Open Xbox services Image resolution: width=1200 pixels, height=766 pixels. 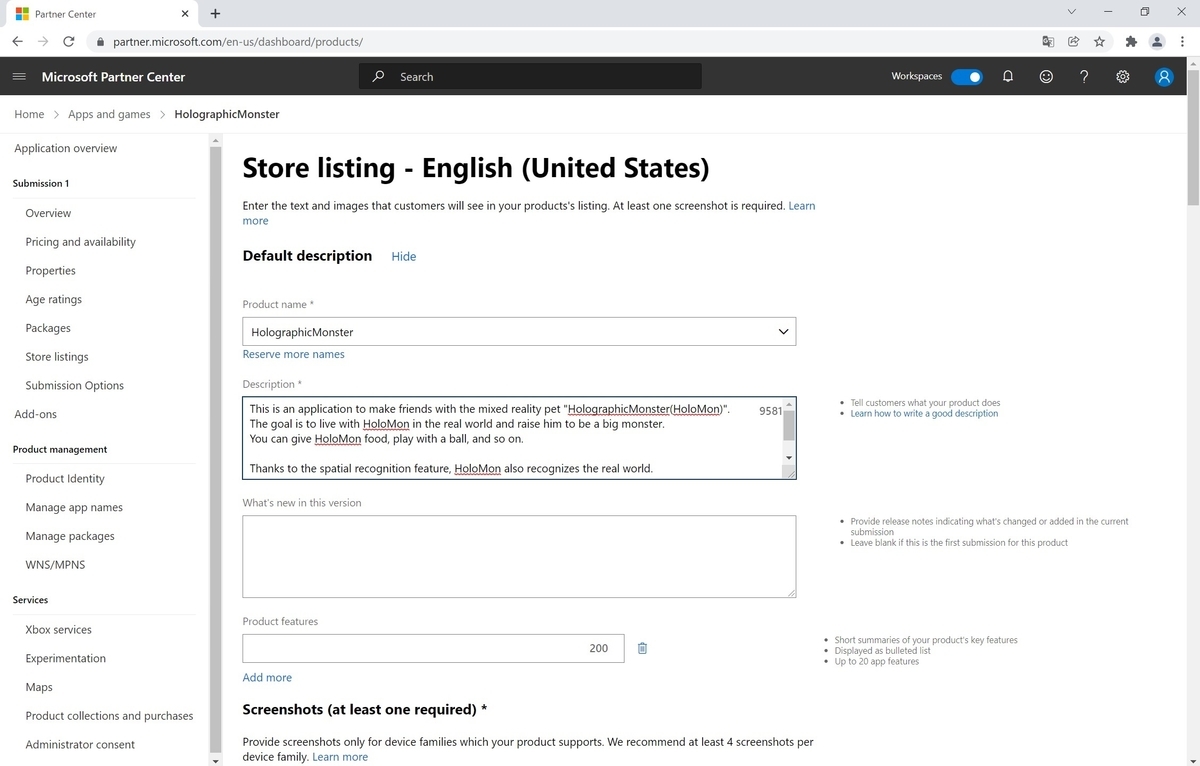click(58, 630)
